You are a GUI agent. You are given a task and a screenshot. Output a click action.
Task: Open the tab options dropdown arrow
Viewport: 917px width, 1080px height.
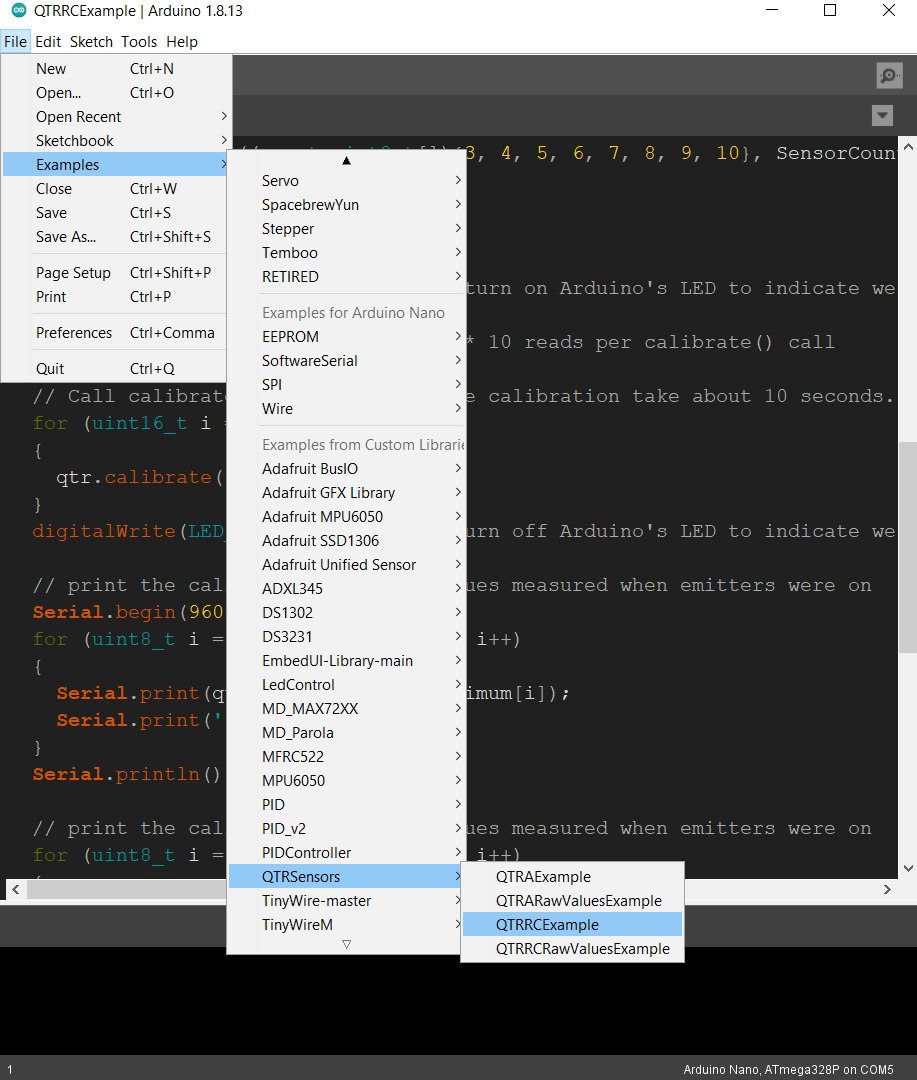882,115
